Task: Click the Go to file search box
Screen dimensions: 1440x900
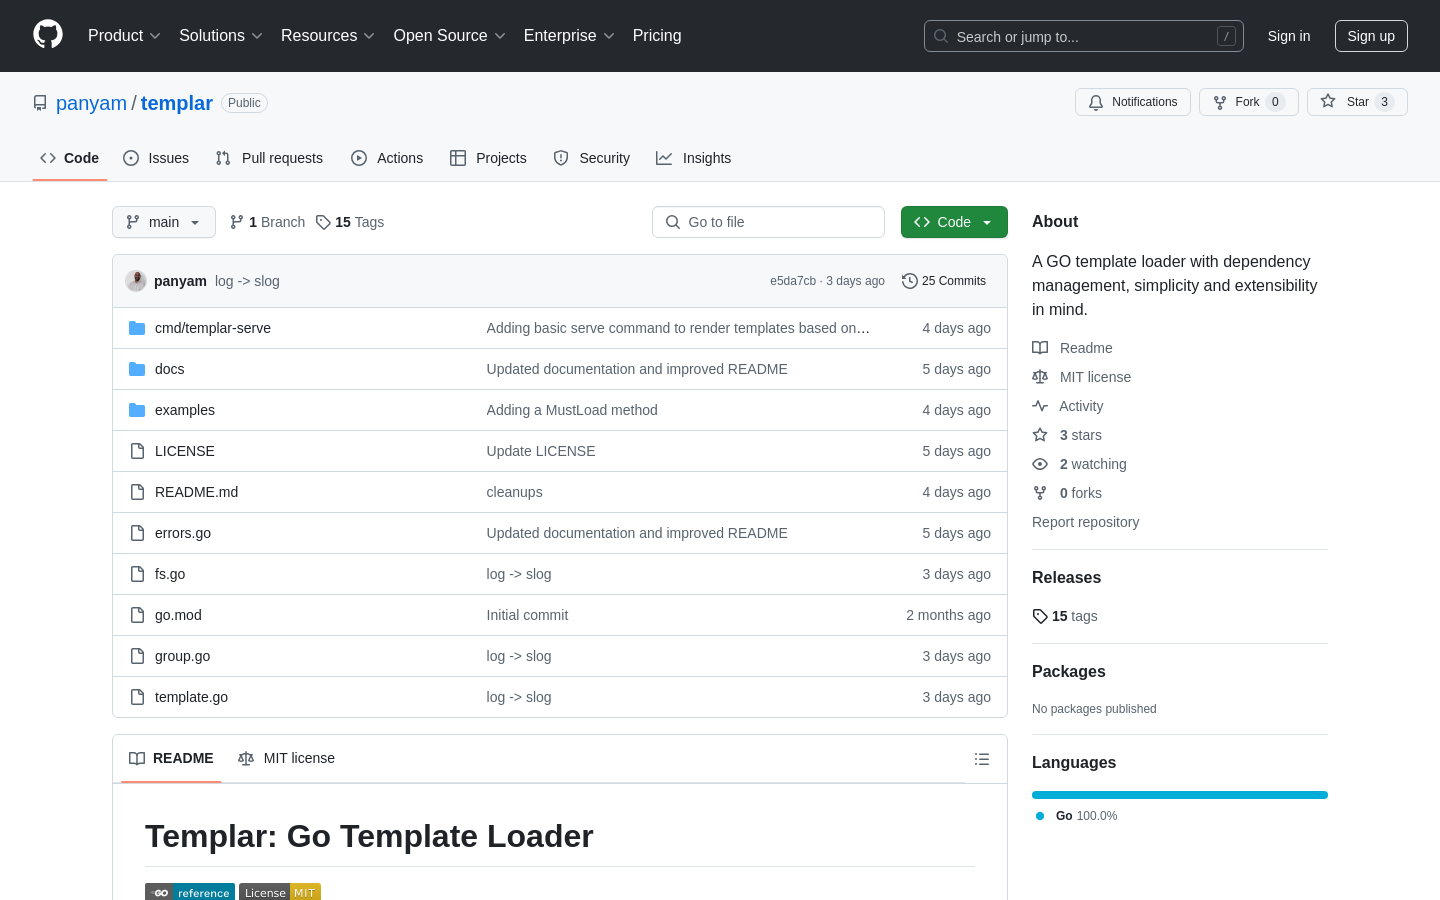Action: coord(768,222)
